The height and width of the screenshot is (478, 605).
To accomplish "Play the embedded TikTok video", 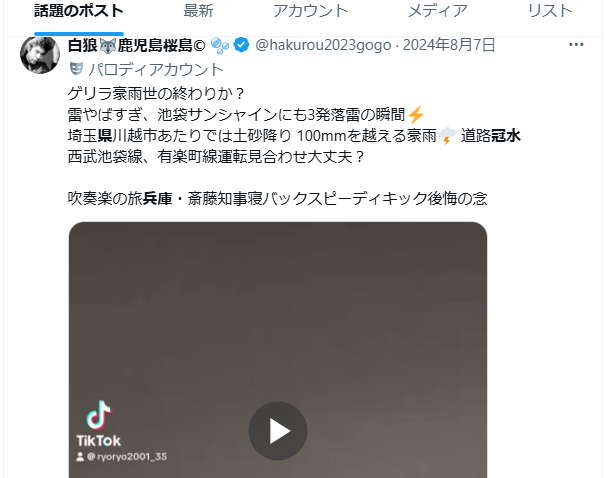I will coord(278,431).
